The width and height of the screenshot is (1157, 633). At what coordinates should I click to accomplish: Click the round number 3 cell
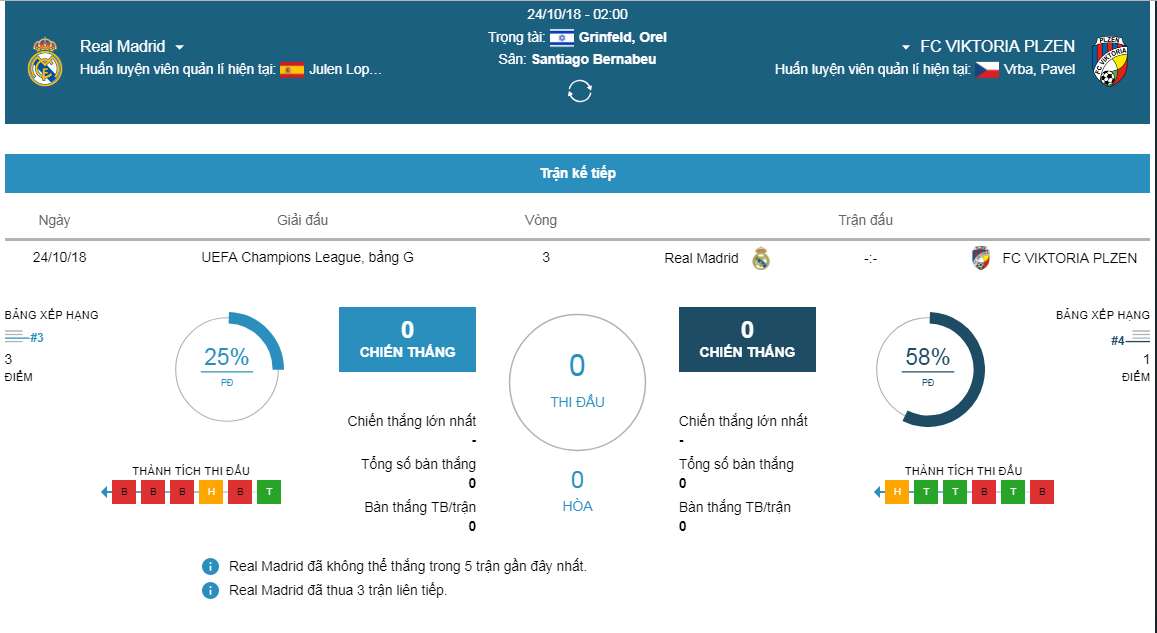pyautogui.click(x=546, y=257)
